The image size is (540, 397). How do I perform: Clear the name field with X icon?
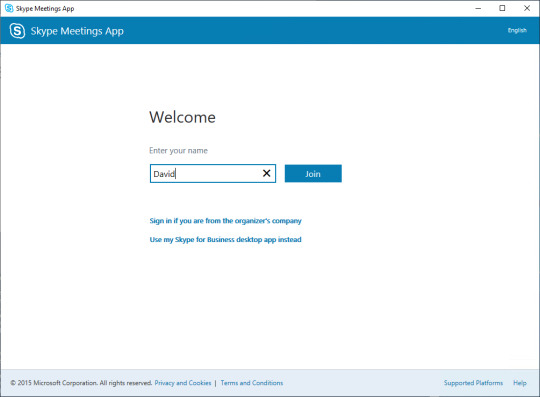(267, 173)
